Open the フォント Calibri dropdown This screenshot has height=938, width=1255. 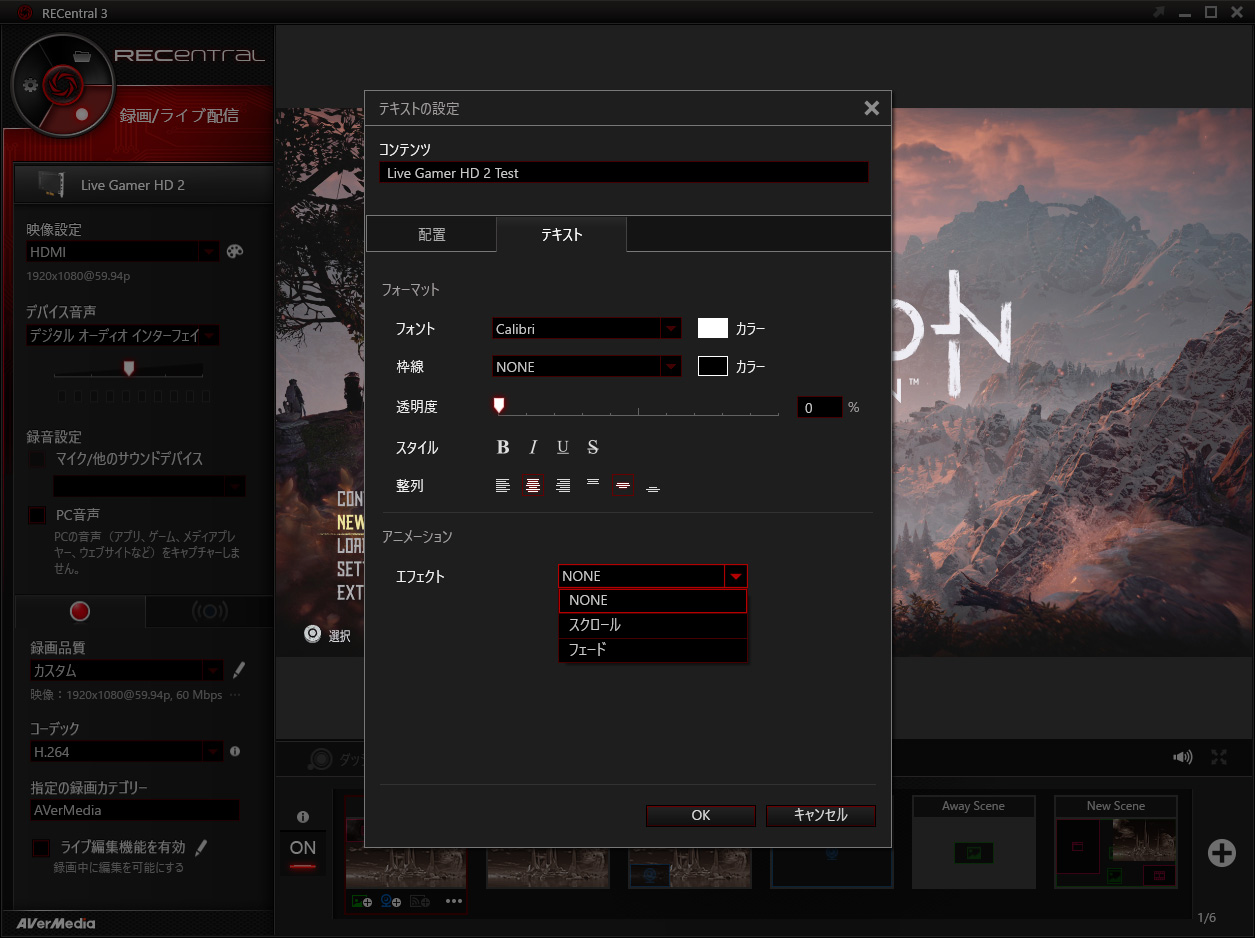tap(587, 328)
